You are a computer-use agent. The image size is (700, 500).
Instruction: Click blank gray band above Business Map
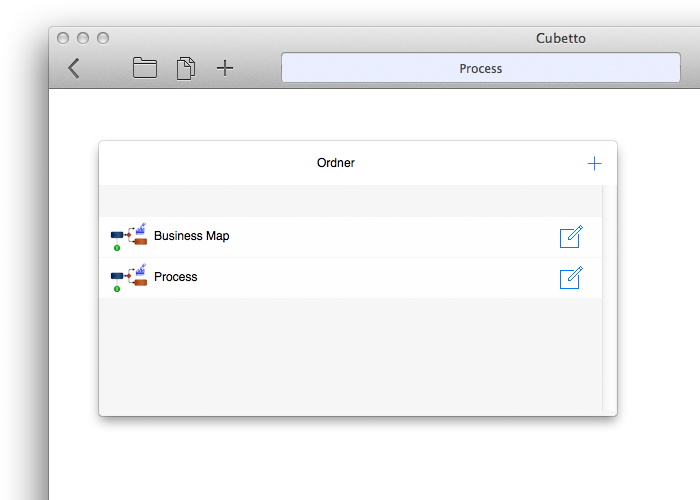pos(350,201)
